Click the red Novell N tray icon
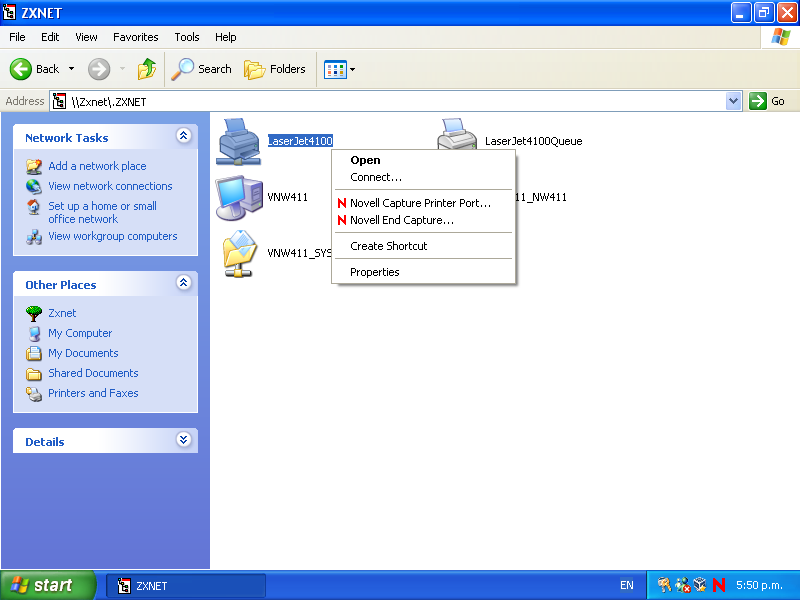800x600 pixels. 719,585
